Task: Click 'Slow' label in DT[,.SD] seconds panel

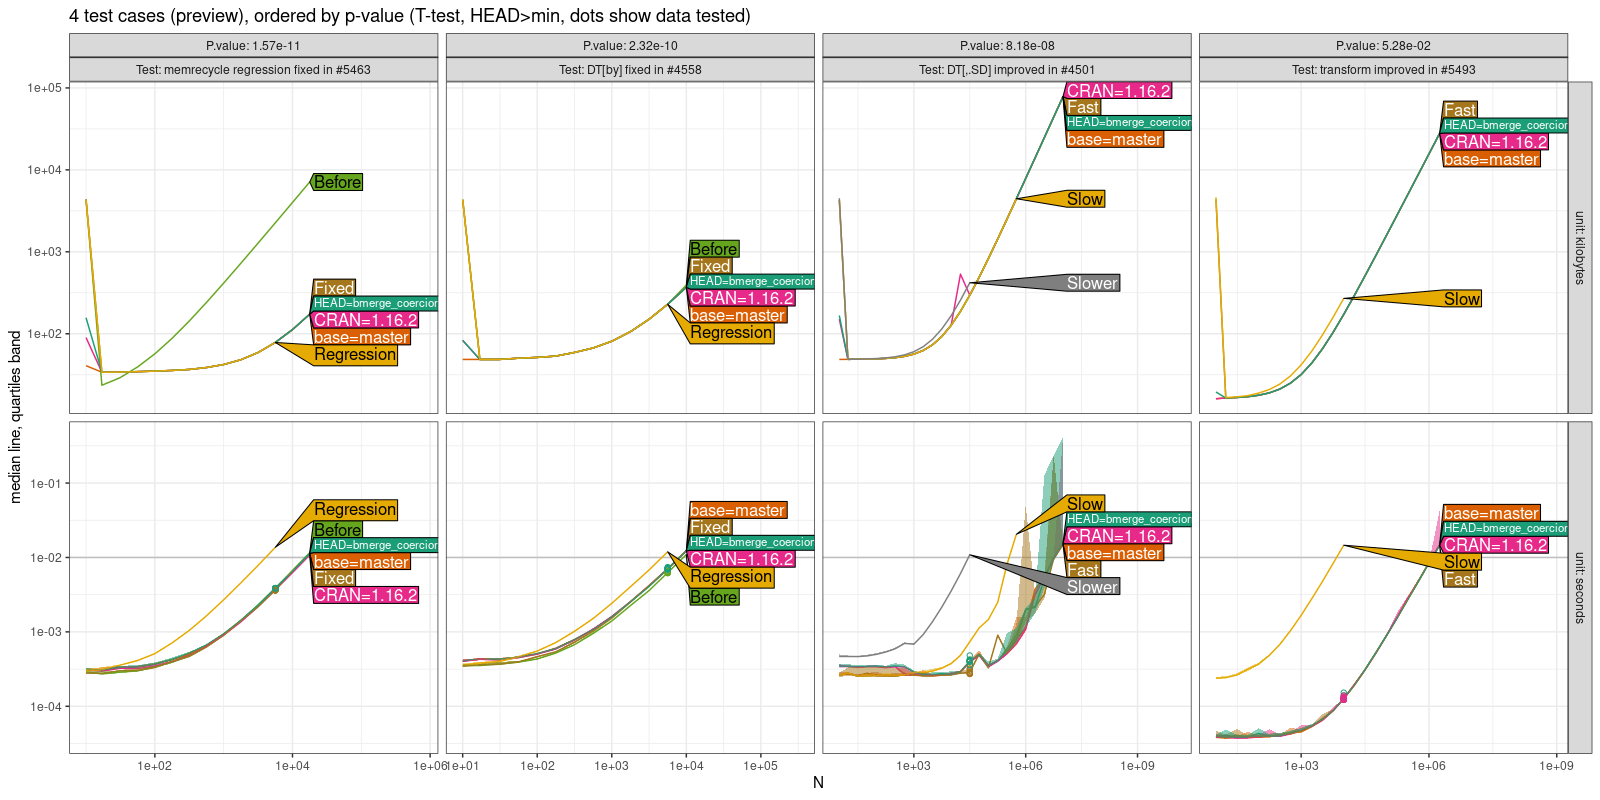Action: click(x=1085, y=504)
